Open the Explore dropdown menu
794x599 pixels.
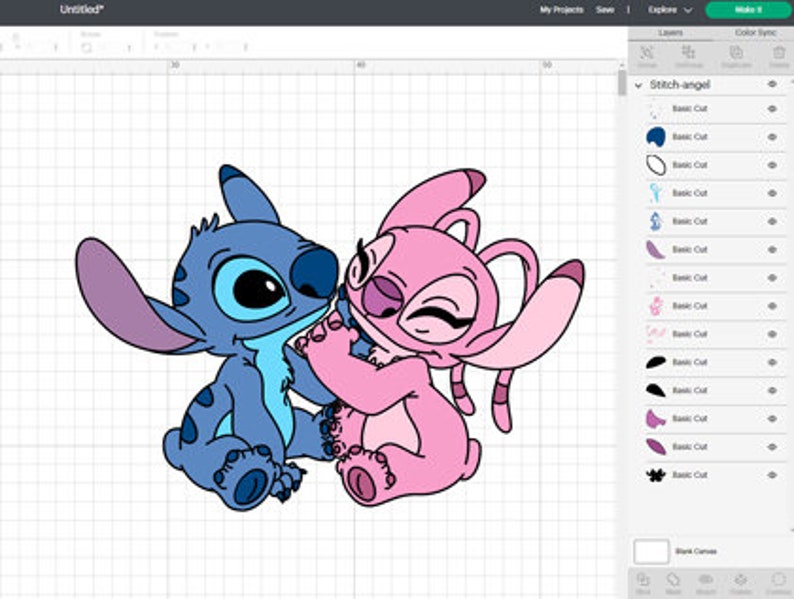(669, 10)
